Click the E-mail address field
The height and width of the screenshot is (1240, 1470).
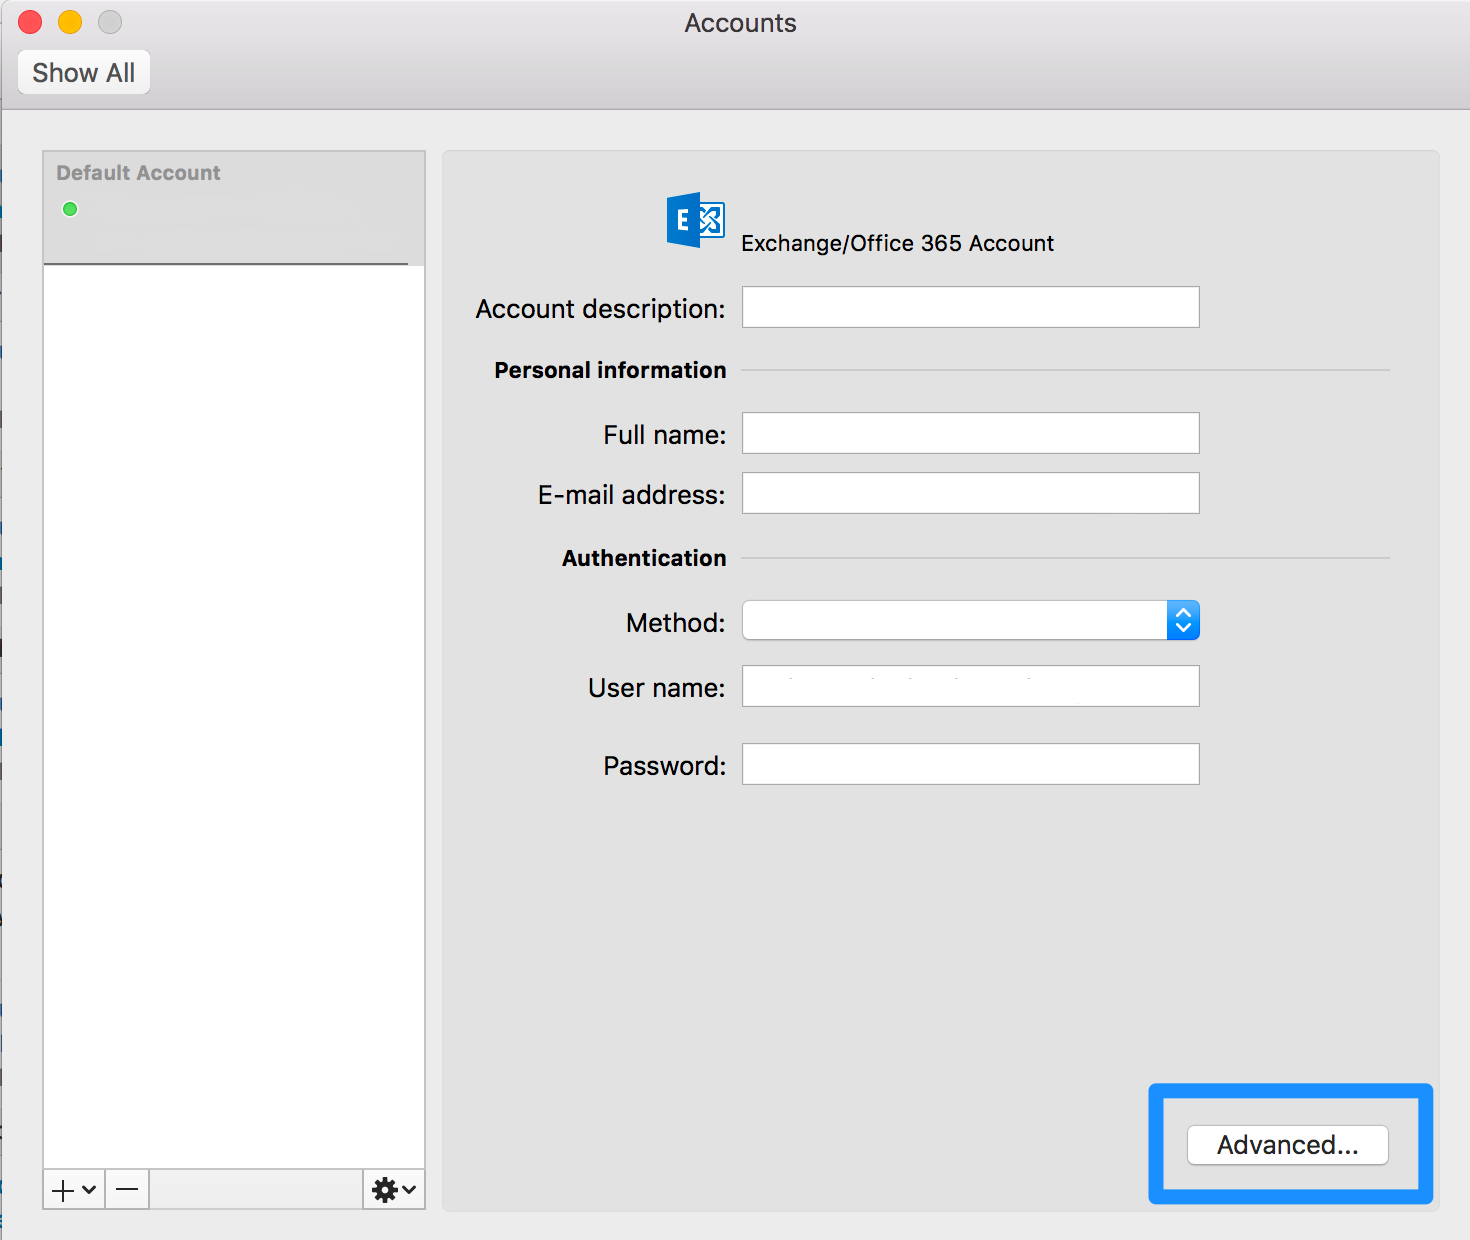(969, 493)
